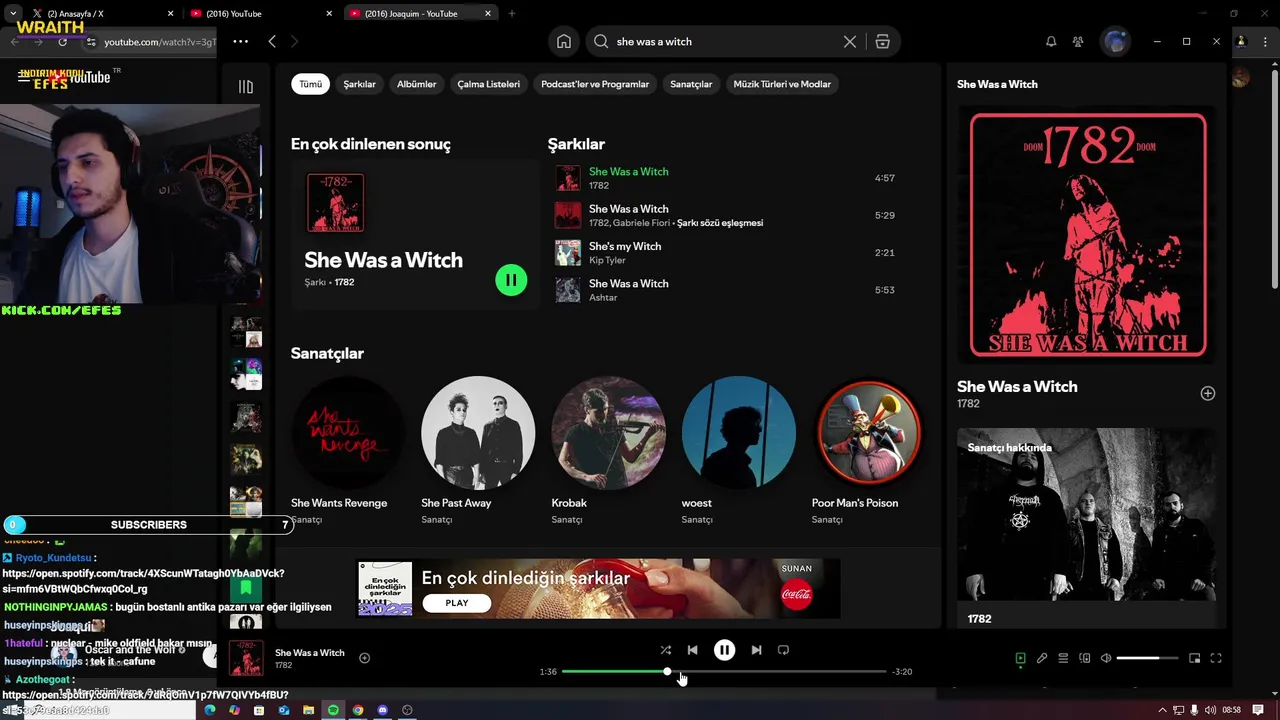Open She Past Away artist card

[478, 450]
